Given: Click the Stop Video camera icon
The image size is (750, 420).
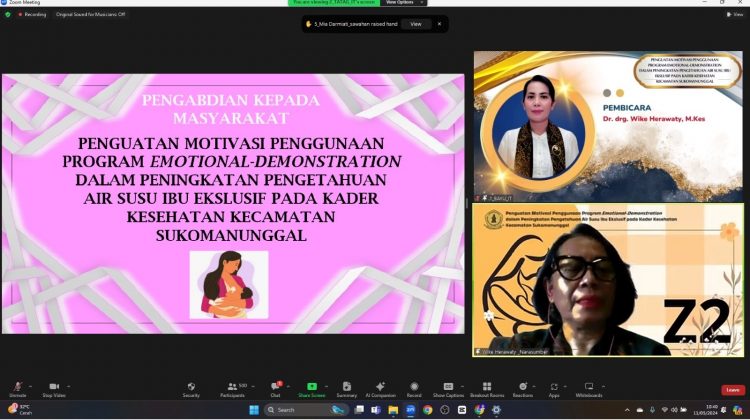Looking at the screenshot, I should coord(54,387).
